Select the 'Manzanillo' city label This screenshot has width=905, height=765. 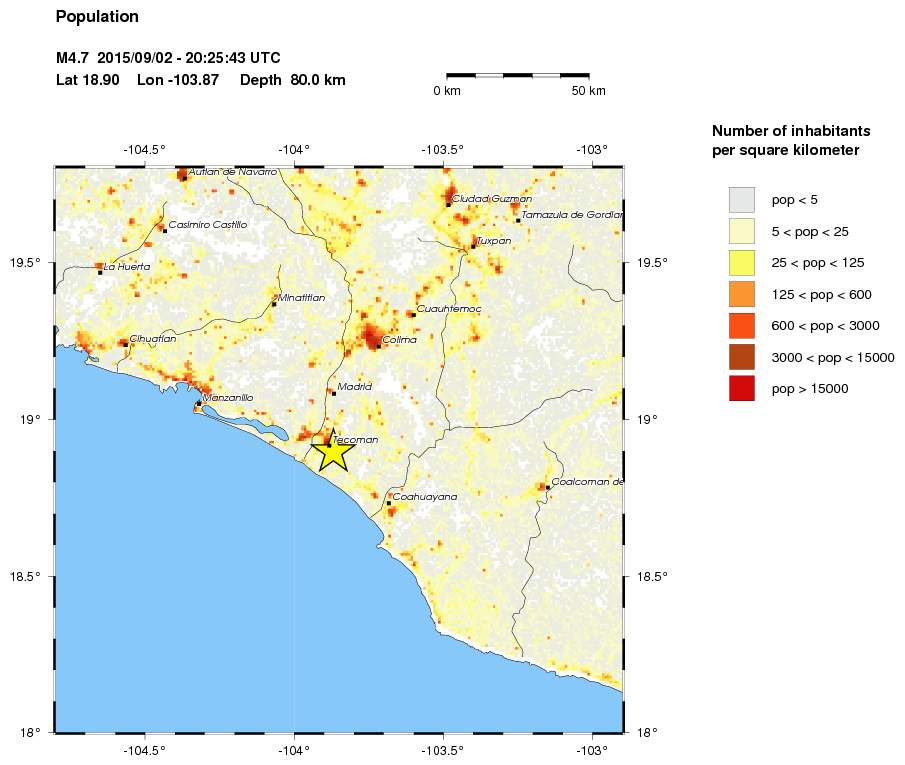pos(228,397)
